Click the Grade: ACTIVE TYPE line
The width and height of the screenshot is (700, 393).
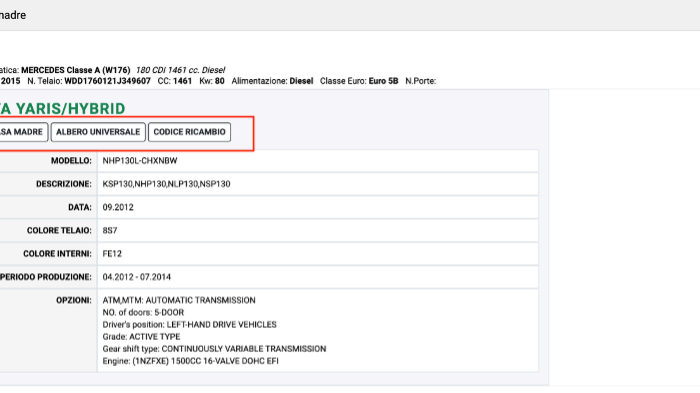141,336
